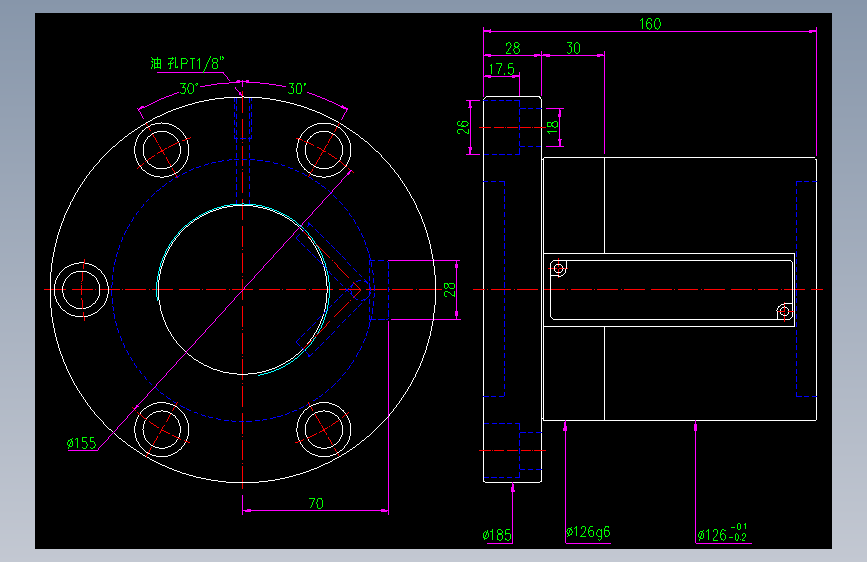Select the 26 vertical dimension text
Viewport: 867px width, 562px height.
coord(463,127)
